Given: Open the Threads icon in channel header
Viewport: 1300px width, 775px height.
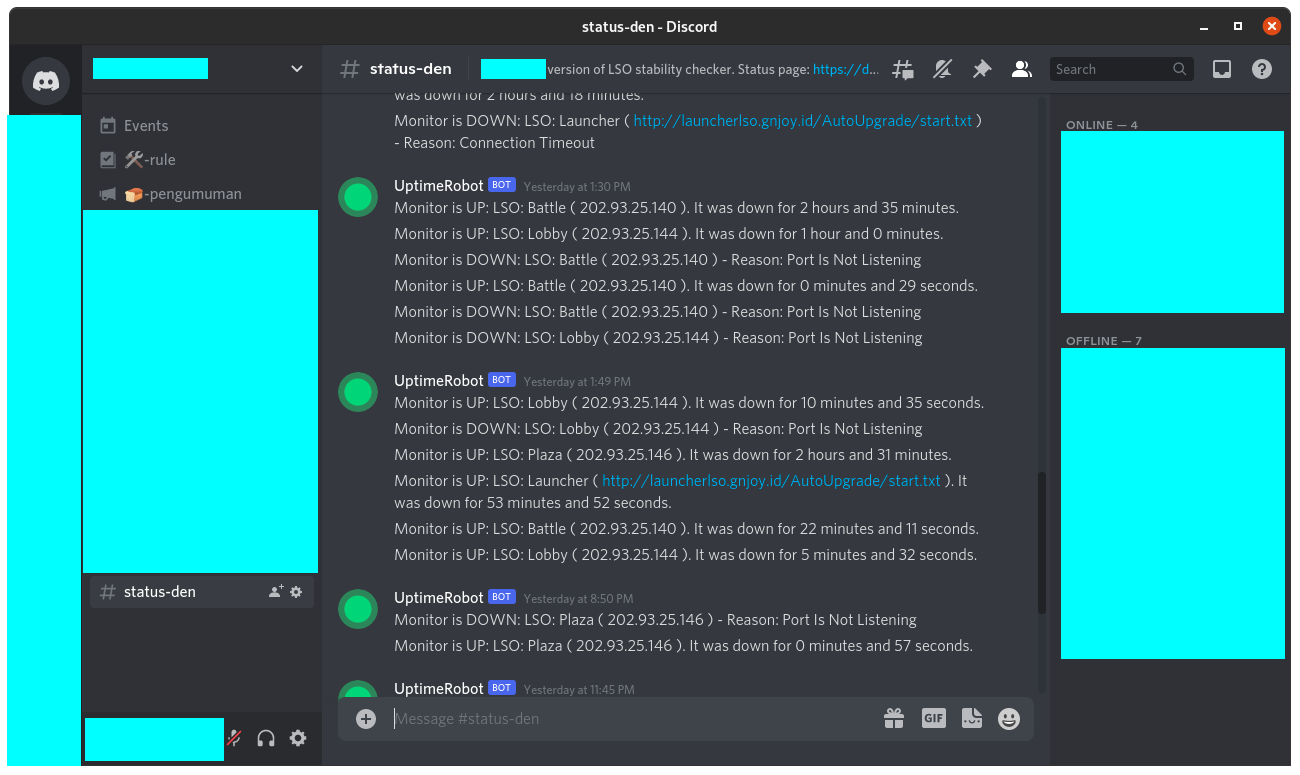Looking at the screenshot, I should pyautogui.click(x=903, y=69).
